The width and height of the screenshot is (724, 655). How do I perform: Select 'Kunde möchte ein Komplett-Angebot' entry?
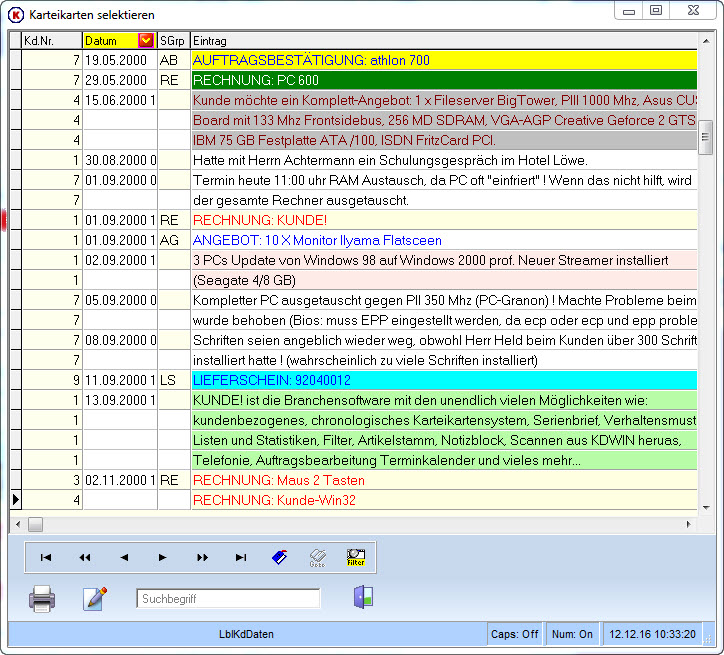[444, 100]
